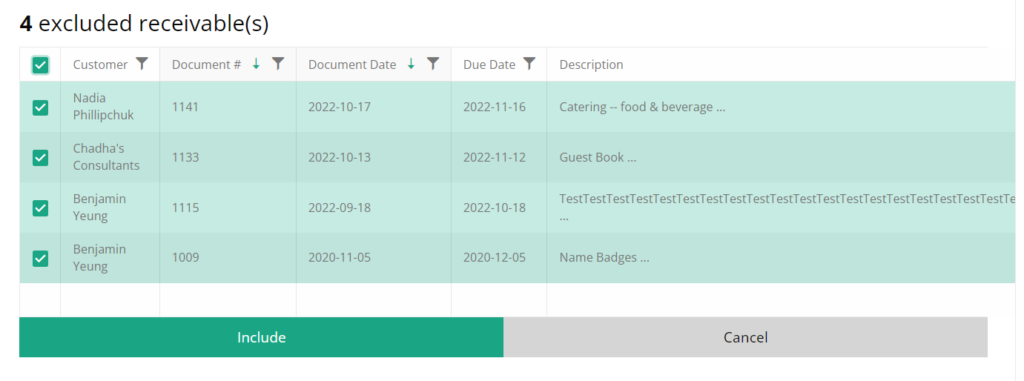The width and height of the screenshot is (1024, 381).
Task: Click due date 2022-11-12
Action: pos(494,157)
